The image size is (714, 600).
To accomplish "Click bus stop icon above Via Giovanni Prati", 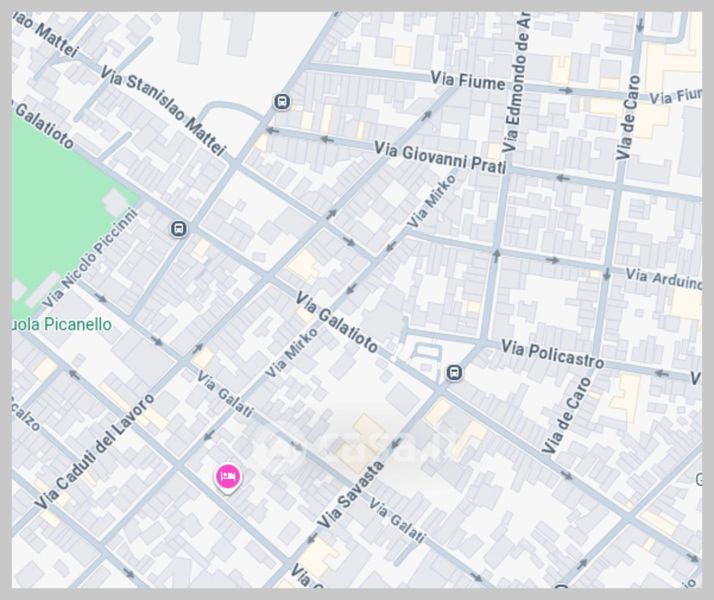I will [x=283, y=102].
